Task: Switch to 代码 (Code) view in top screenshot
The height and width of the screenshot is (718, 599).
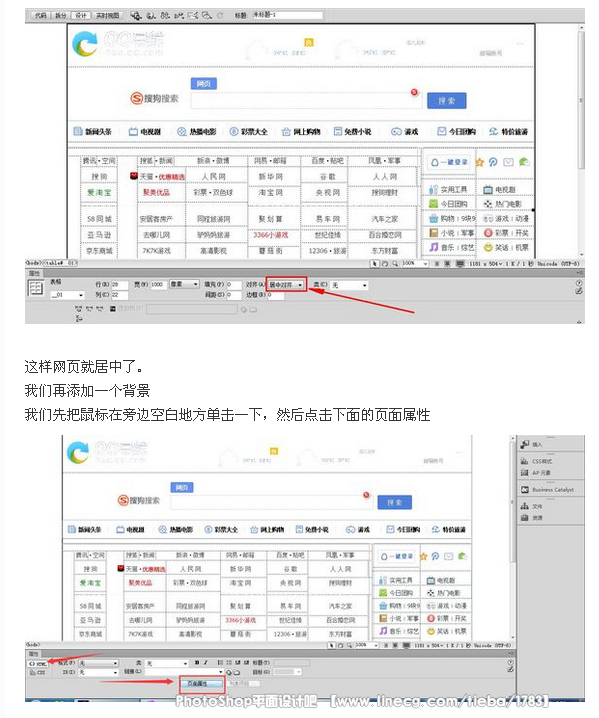Action: point(40,16)
